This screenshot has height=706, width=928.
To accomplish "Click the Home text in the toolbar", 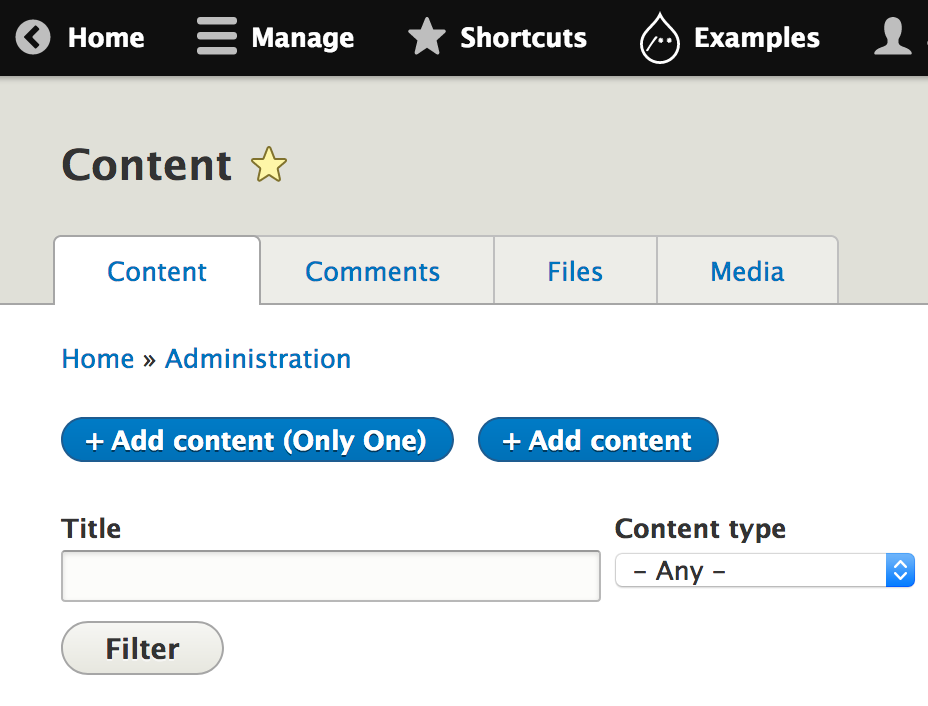I will pyautogui.click(x=106, y=38).
